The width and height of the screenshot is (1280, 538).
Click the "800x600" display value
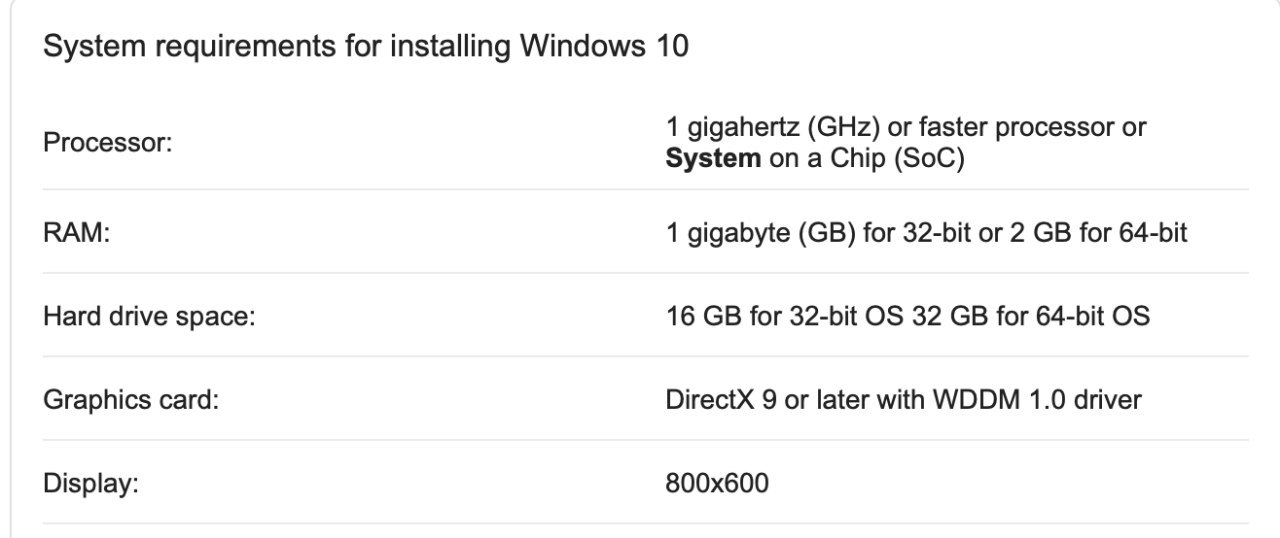(x=717, y=484)
